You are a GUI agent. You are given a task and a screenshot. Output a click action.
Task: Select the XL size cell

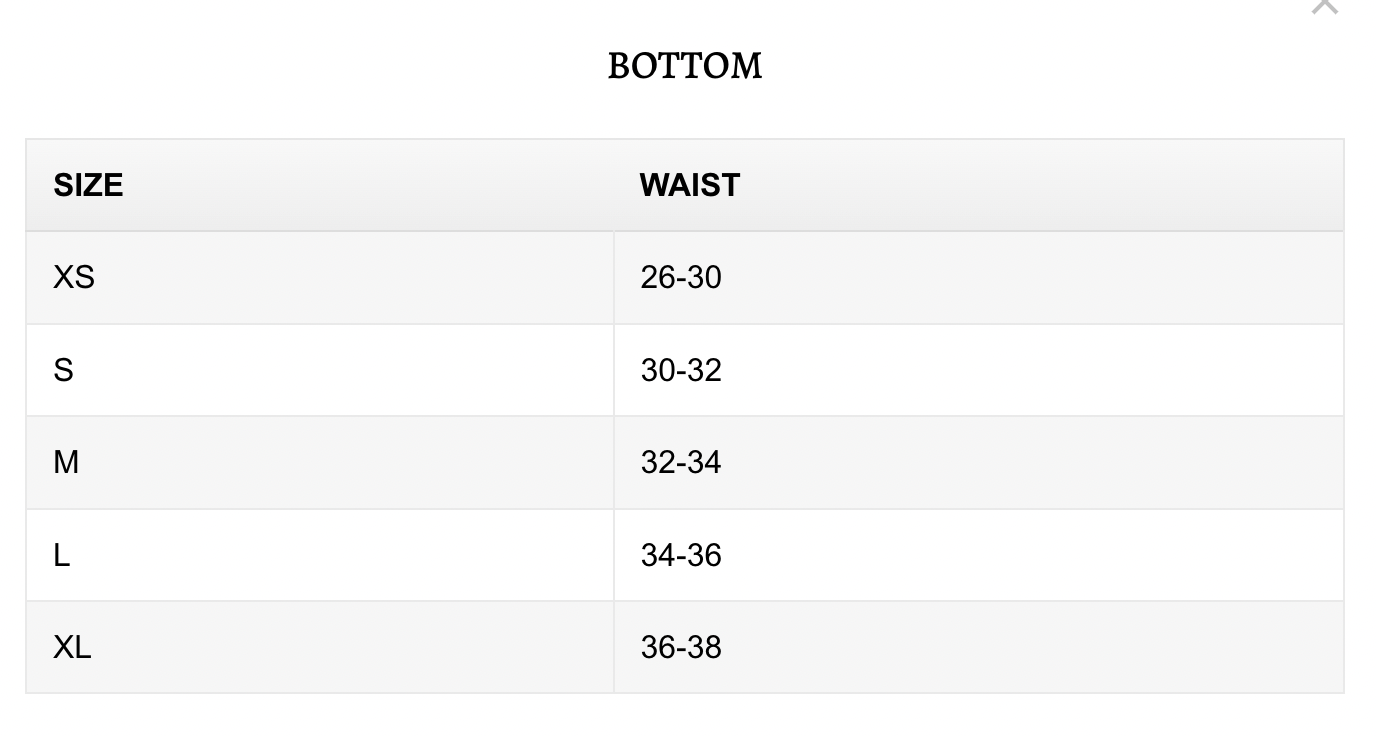72,647
